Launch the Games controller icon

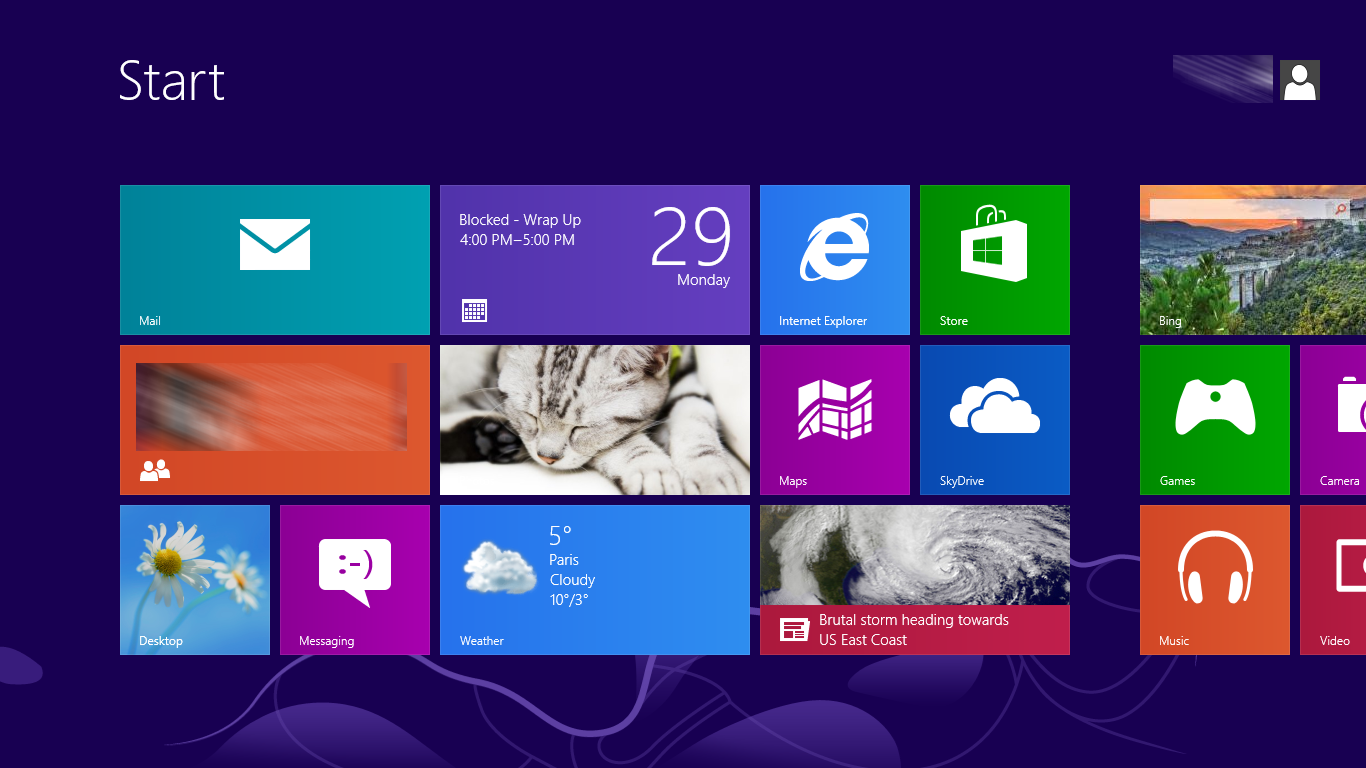tap(1215, 406)
